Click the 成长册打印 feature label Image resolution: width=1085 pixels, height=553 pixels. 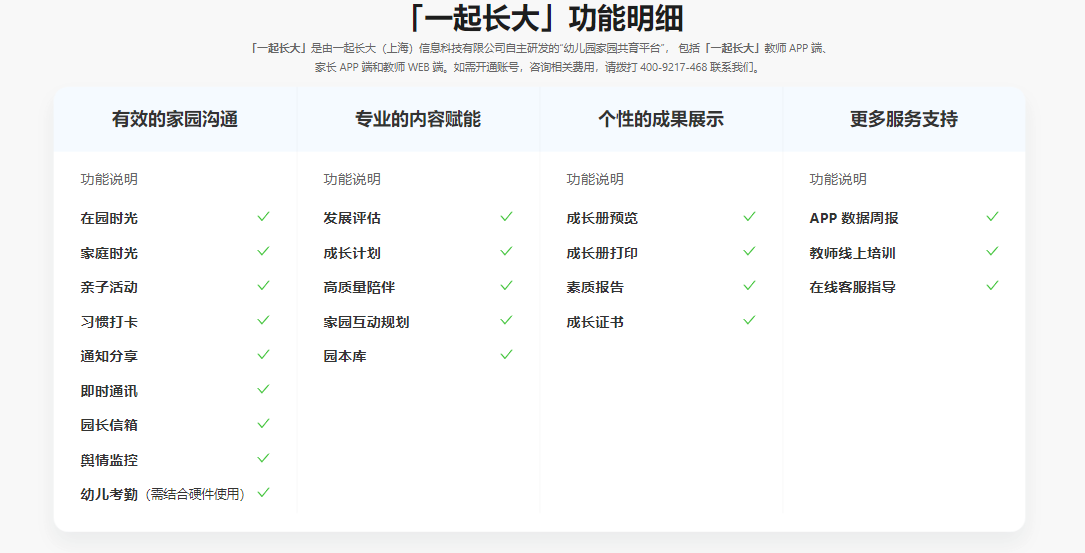click(602, 253)
